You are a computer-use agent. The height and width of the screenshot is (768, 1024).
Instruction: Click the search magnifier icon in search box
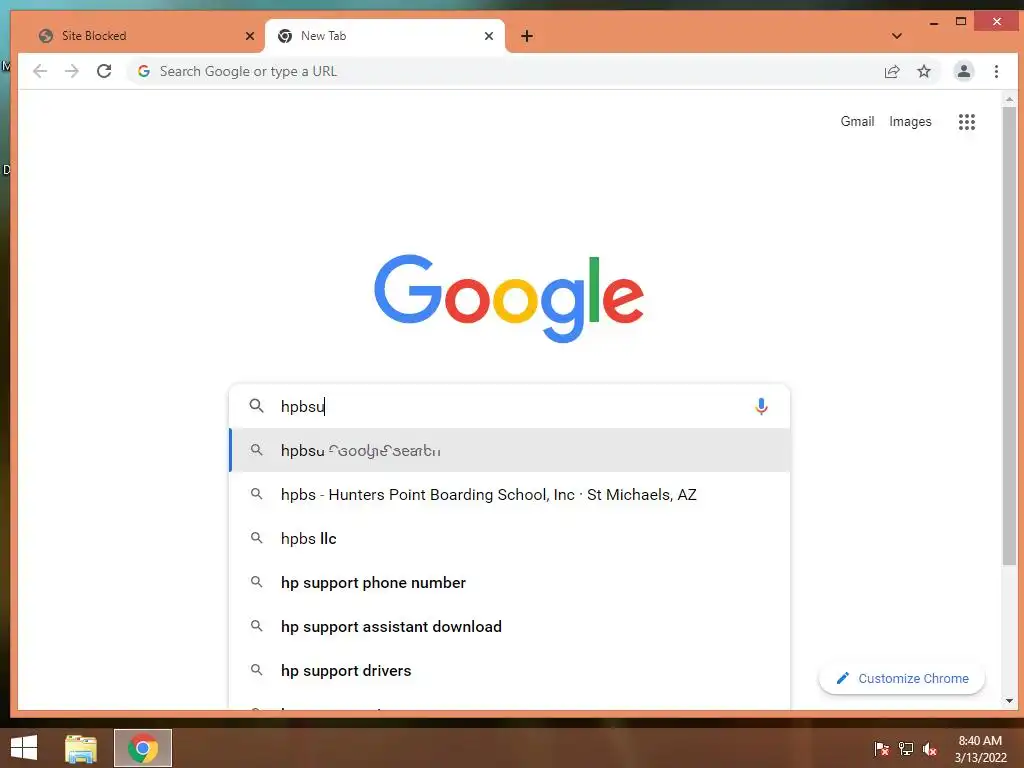pyautogui.click(x=257, y=406)
